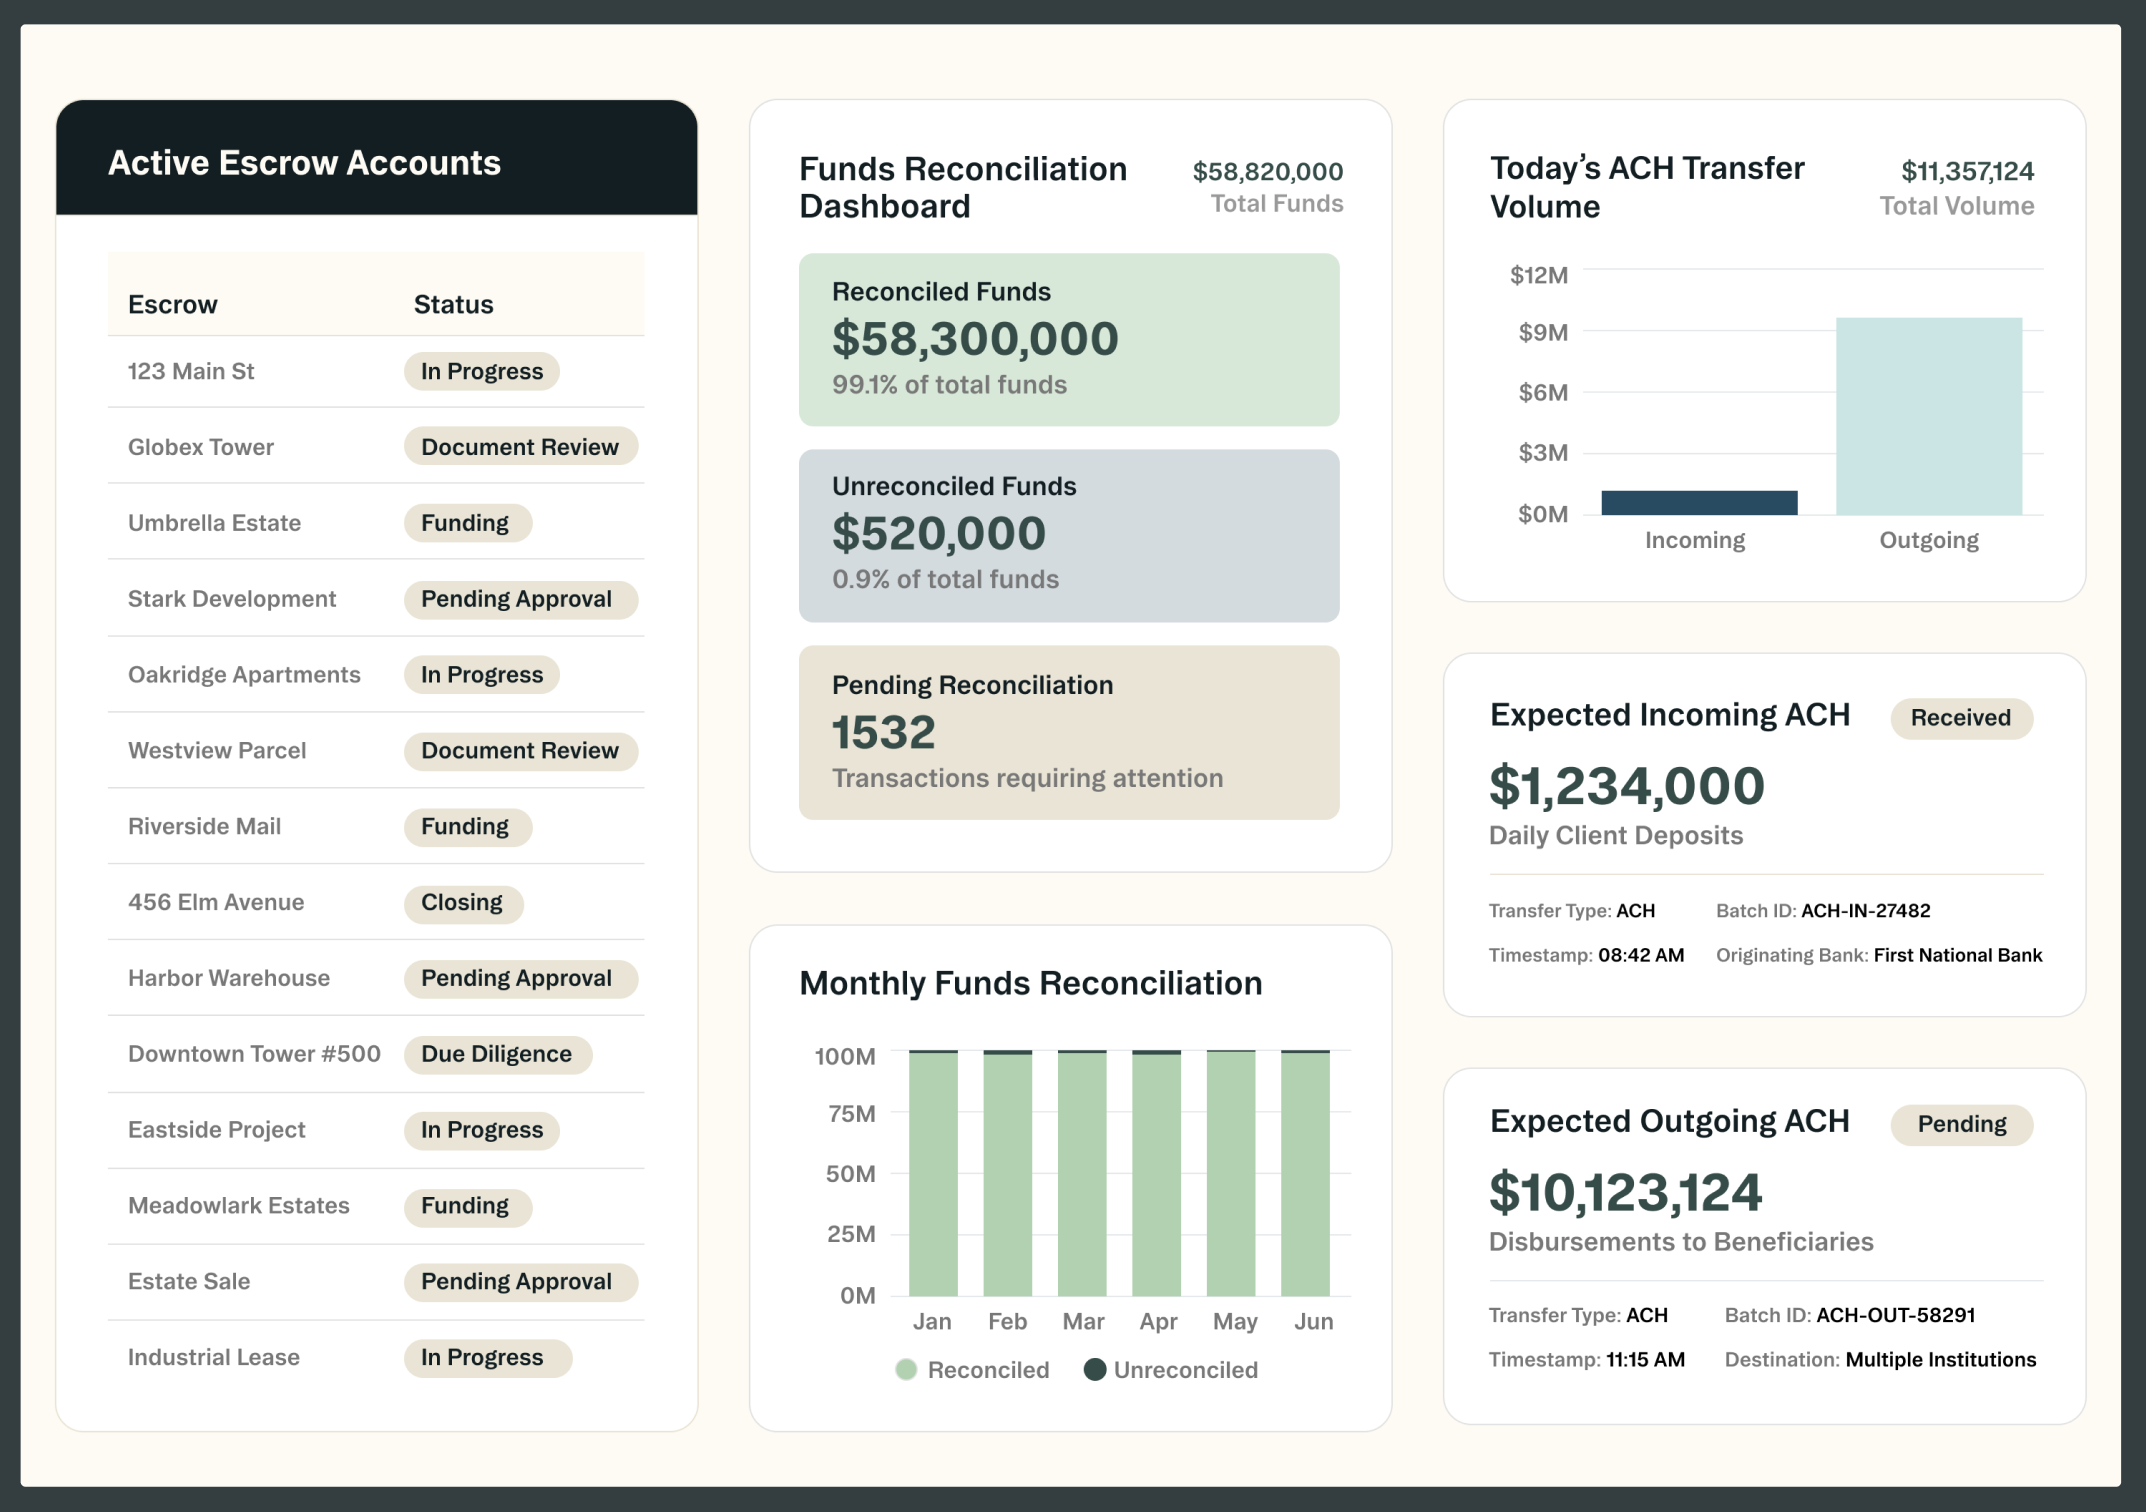Open the Reconciled Funds card
The width and height of the screenshot is (2146, 1512).
click(x=1068, y=340)
